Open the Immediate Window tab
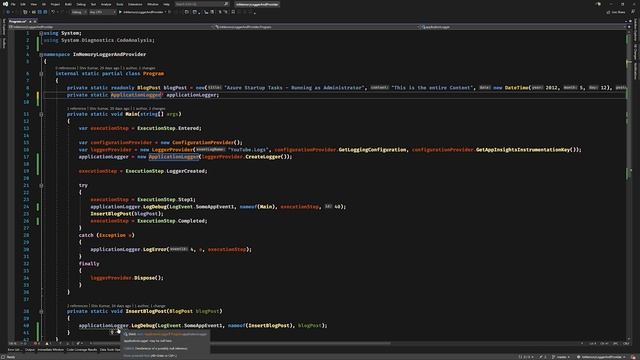 [x=51, y=350]
